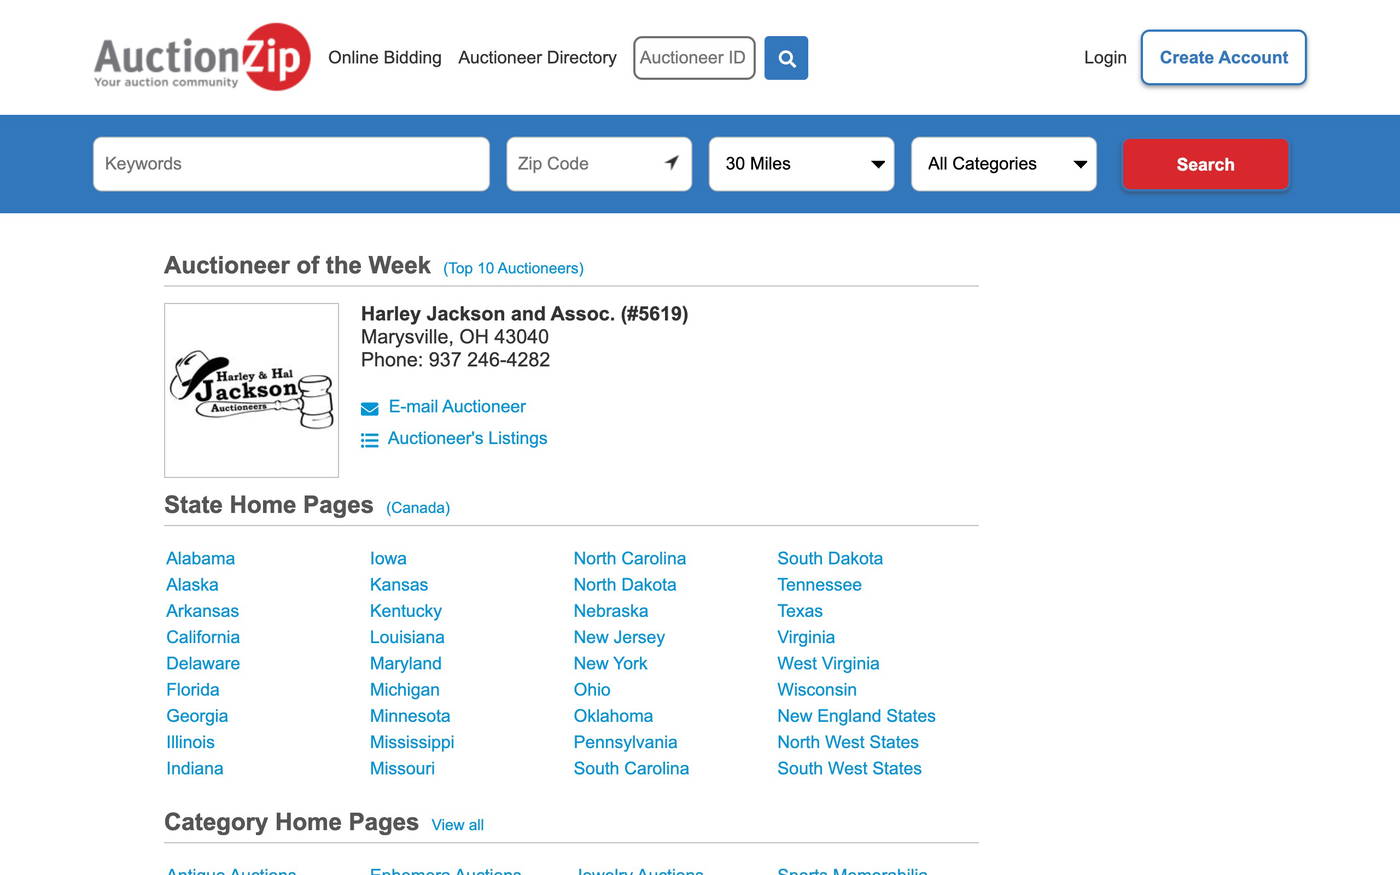Click the location arrow in Zip Code field
This screenshot has width=1400, height=875.
671,163
